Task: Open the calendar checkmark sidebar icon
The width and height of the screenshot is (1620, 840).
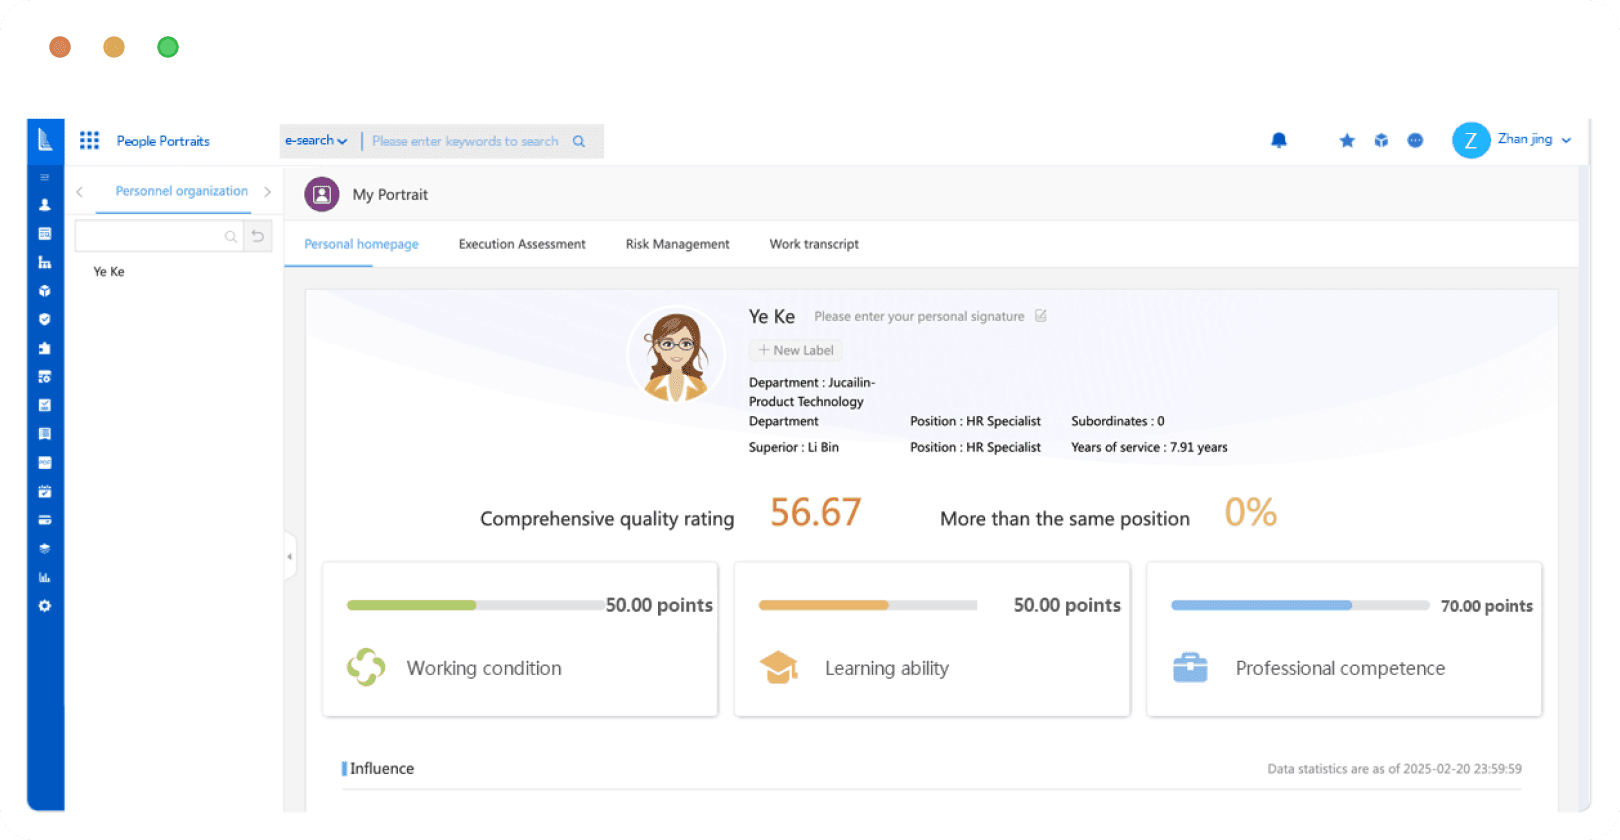Action: 44,491
